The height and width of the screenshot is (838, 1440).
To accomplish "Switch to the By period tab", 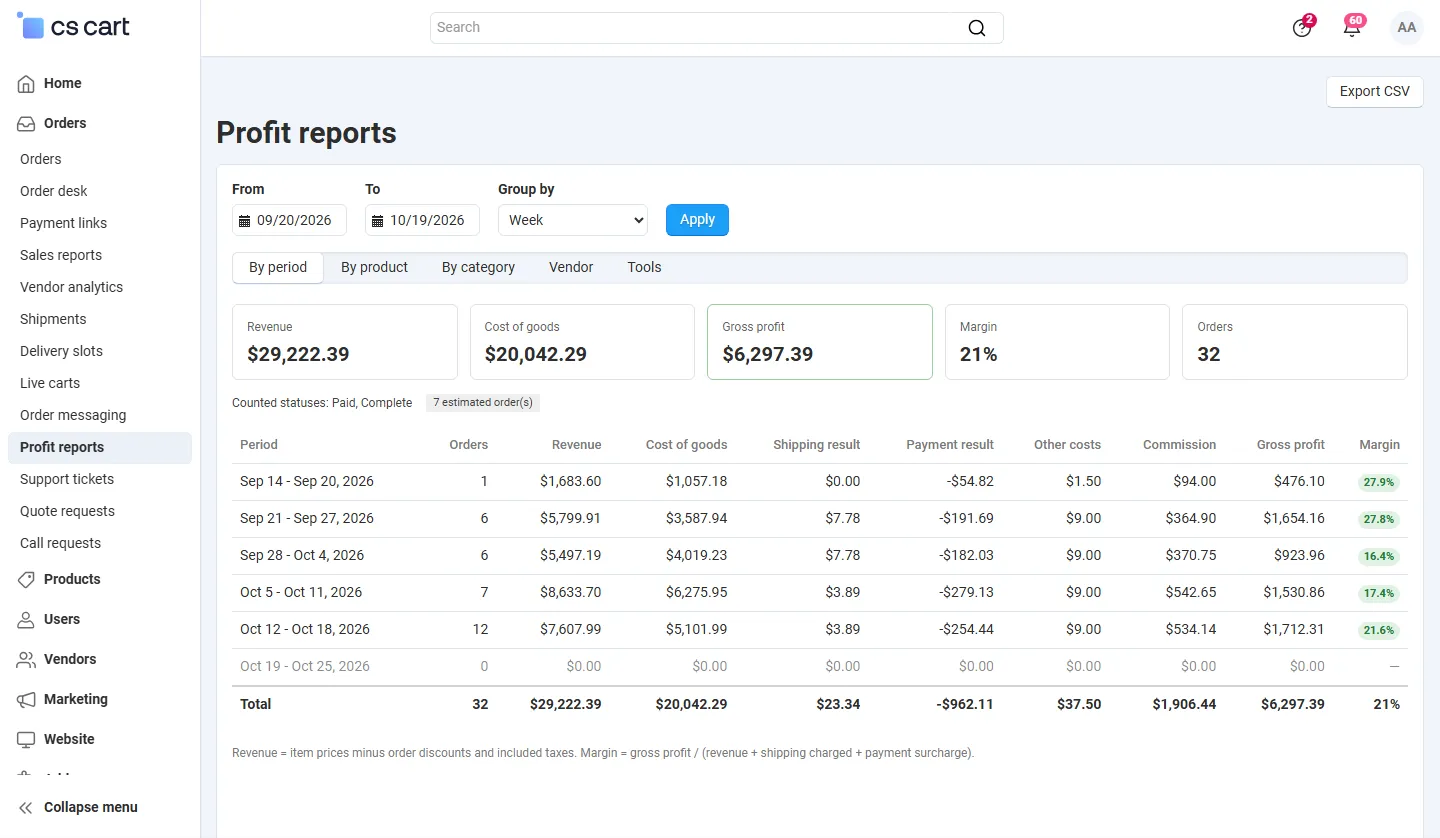I will click(278, 268).
